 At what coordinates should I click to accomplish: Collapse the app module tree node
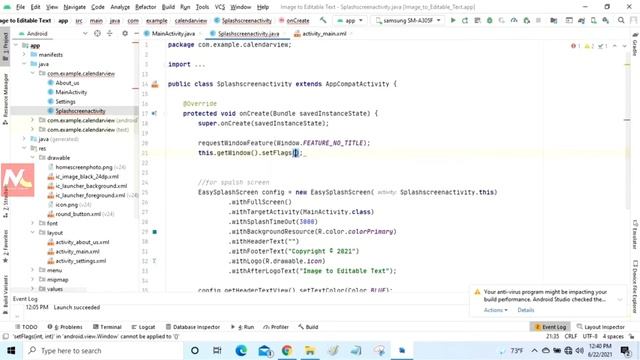coord(16,45)
